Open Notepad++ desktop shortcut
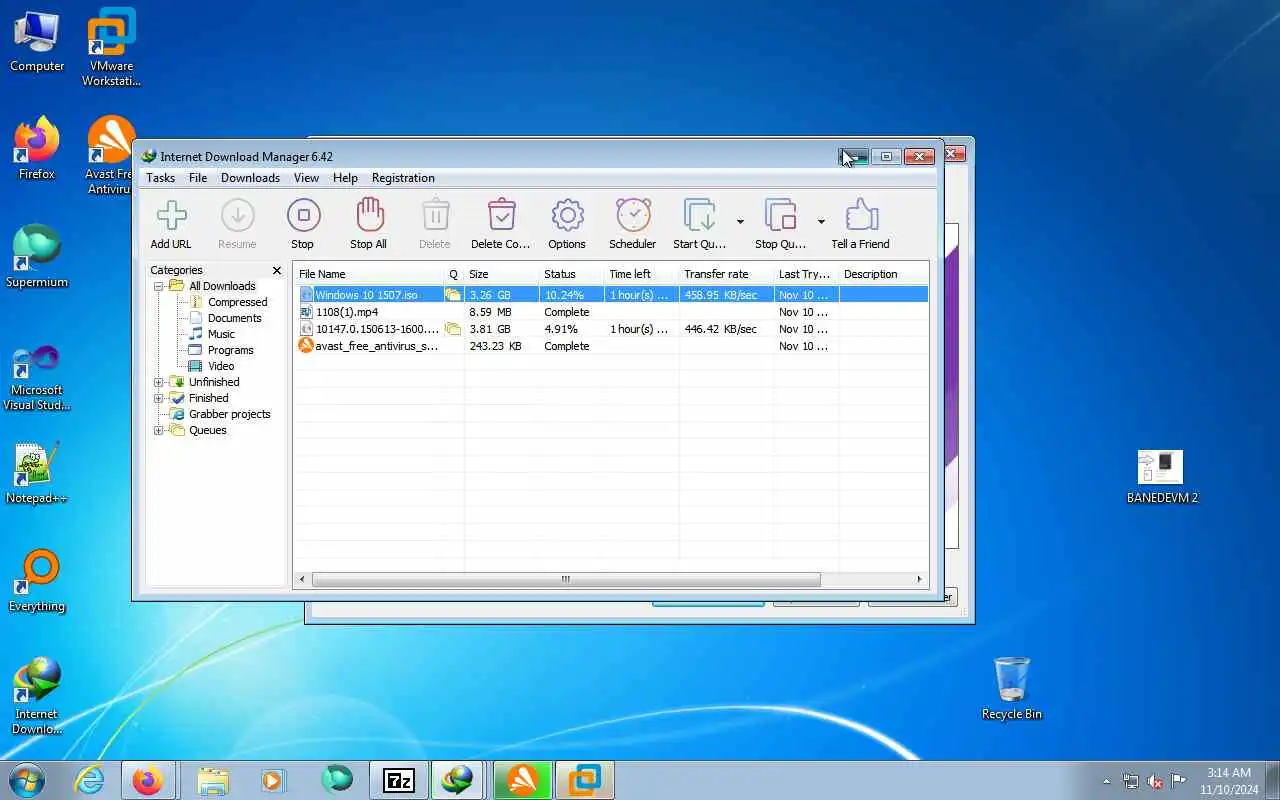Viewport: 1280px width, 800px height. point(37,472)
